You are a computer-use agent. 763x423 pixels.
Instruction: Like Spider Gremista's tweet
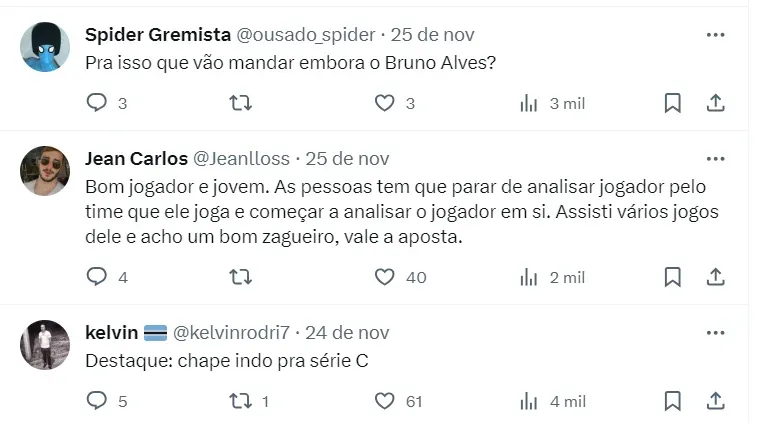[x=384, y=103]
